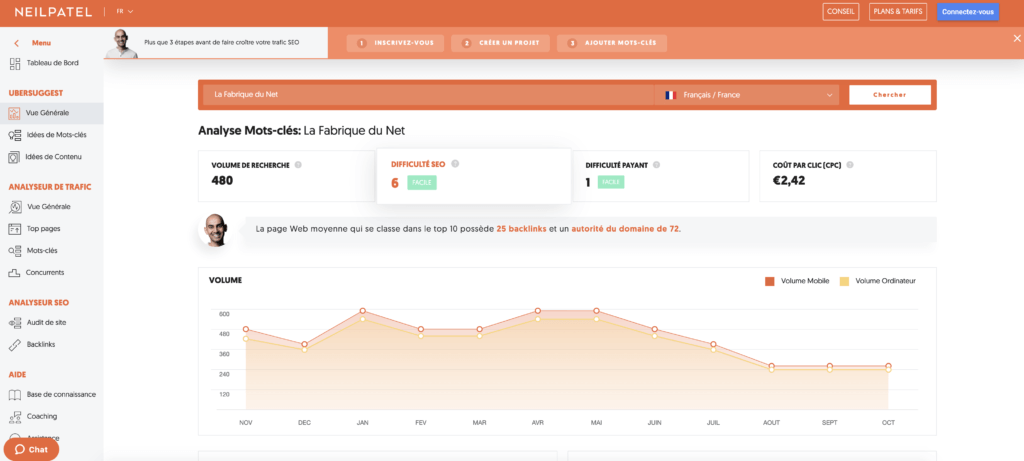This screenshot has width=1024, height=461.
Task: Collapse the Menu sidebar arrow
Action: tap(16, 43)
